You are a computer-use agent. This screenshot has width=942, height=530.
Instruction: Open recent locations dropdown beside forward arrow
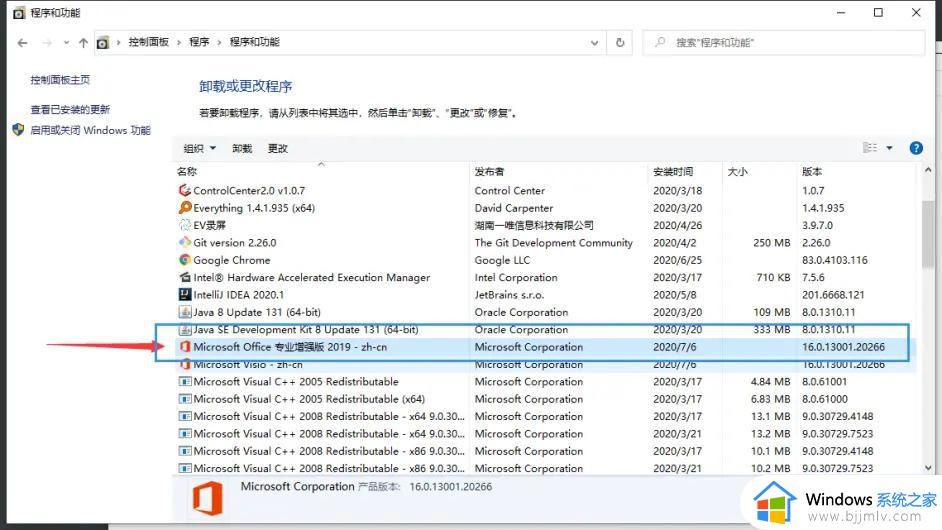66,43
